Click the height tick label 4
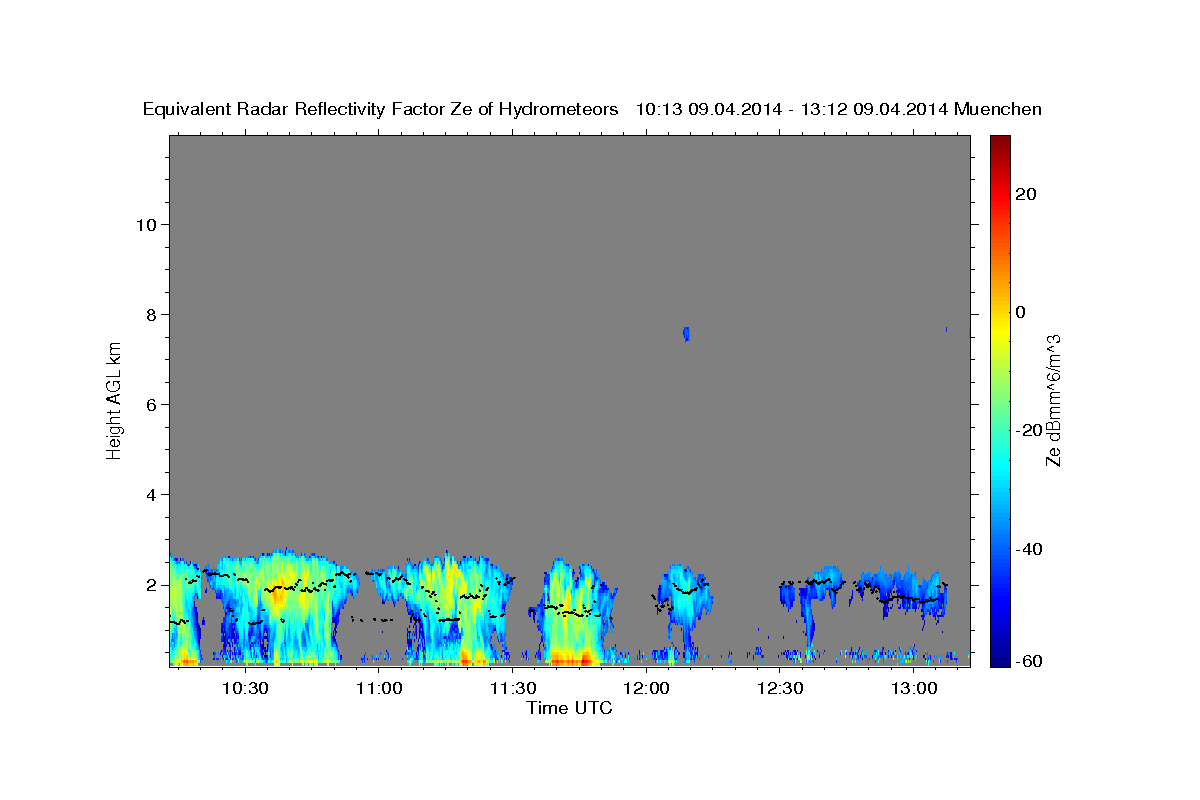Screen dimensions: 1200x800 [151, 494]
